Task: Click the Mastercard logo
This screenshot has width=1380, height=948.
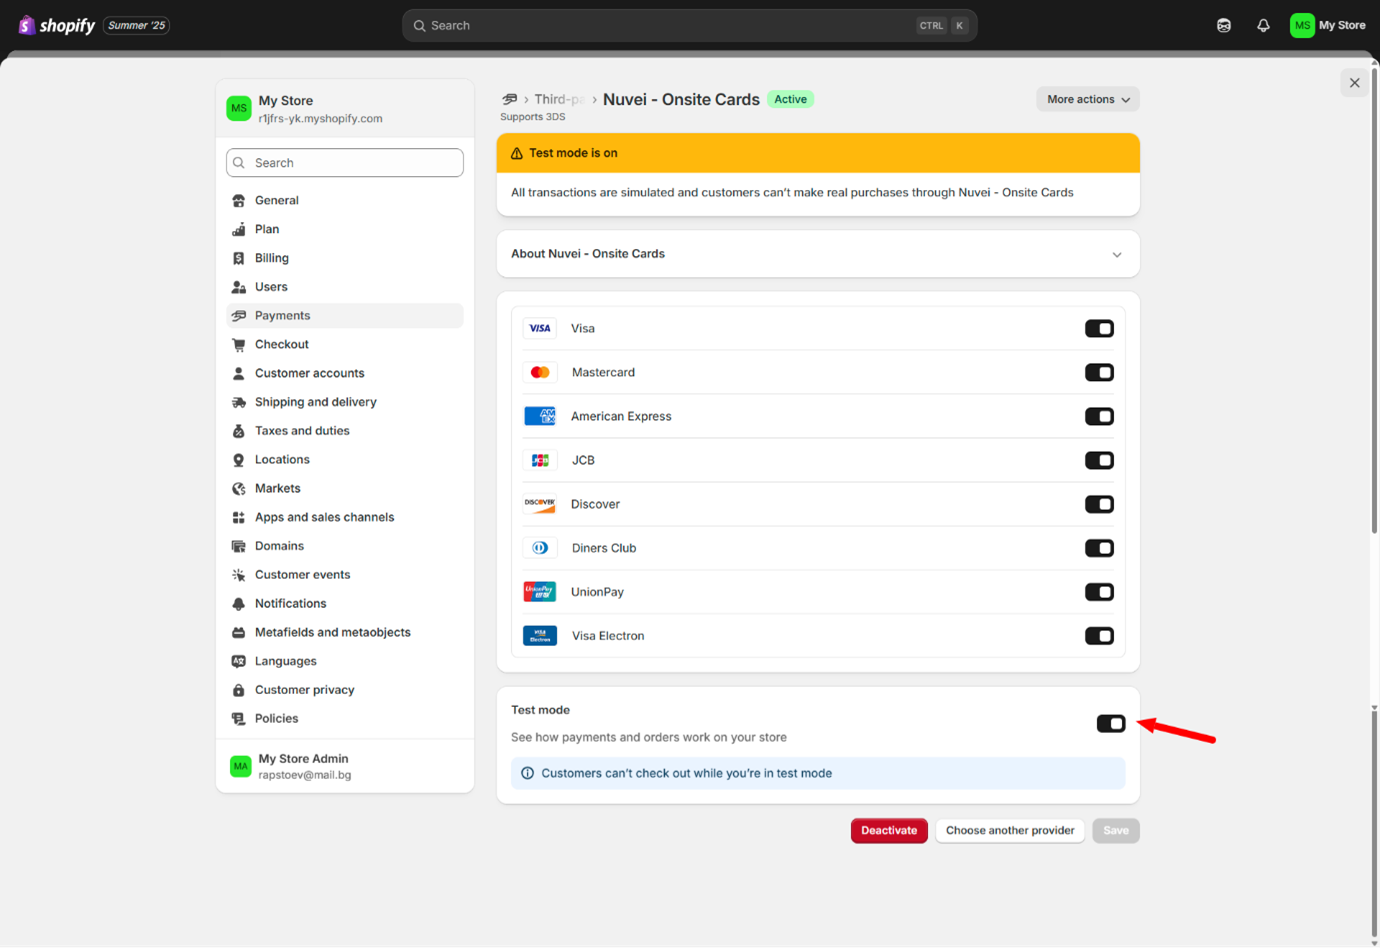Action: [x=540, y=372]
